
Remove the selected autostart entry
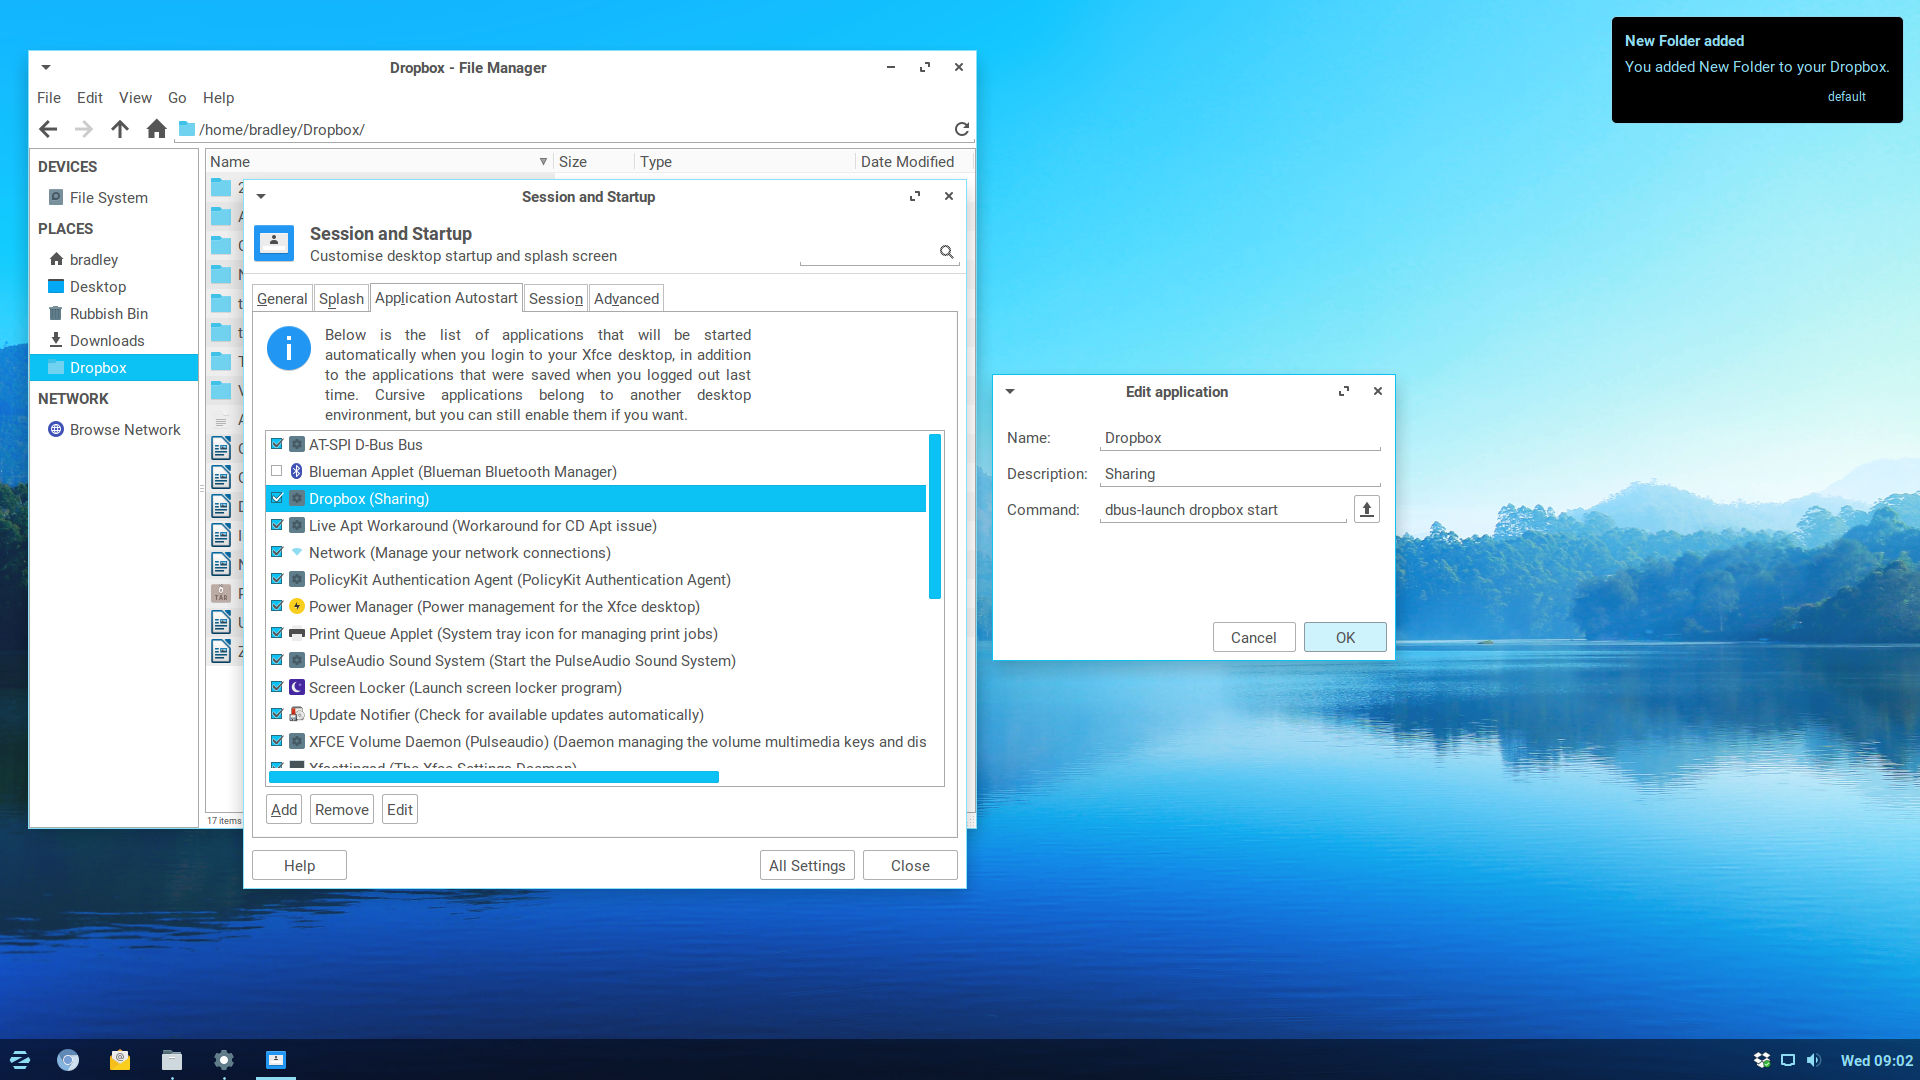coord(342,810)
